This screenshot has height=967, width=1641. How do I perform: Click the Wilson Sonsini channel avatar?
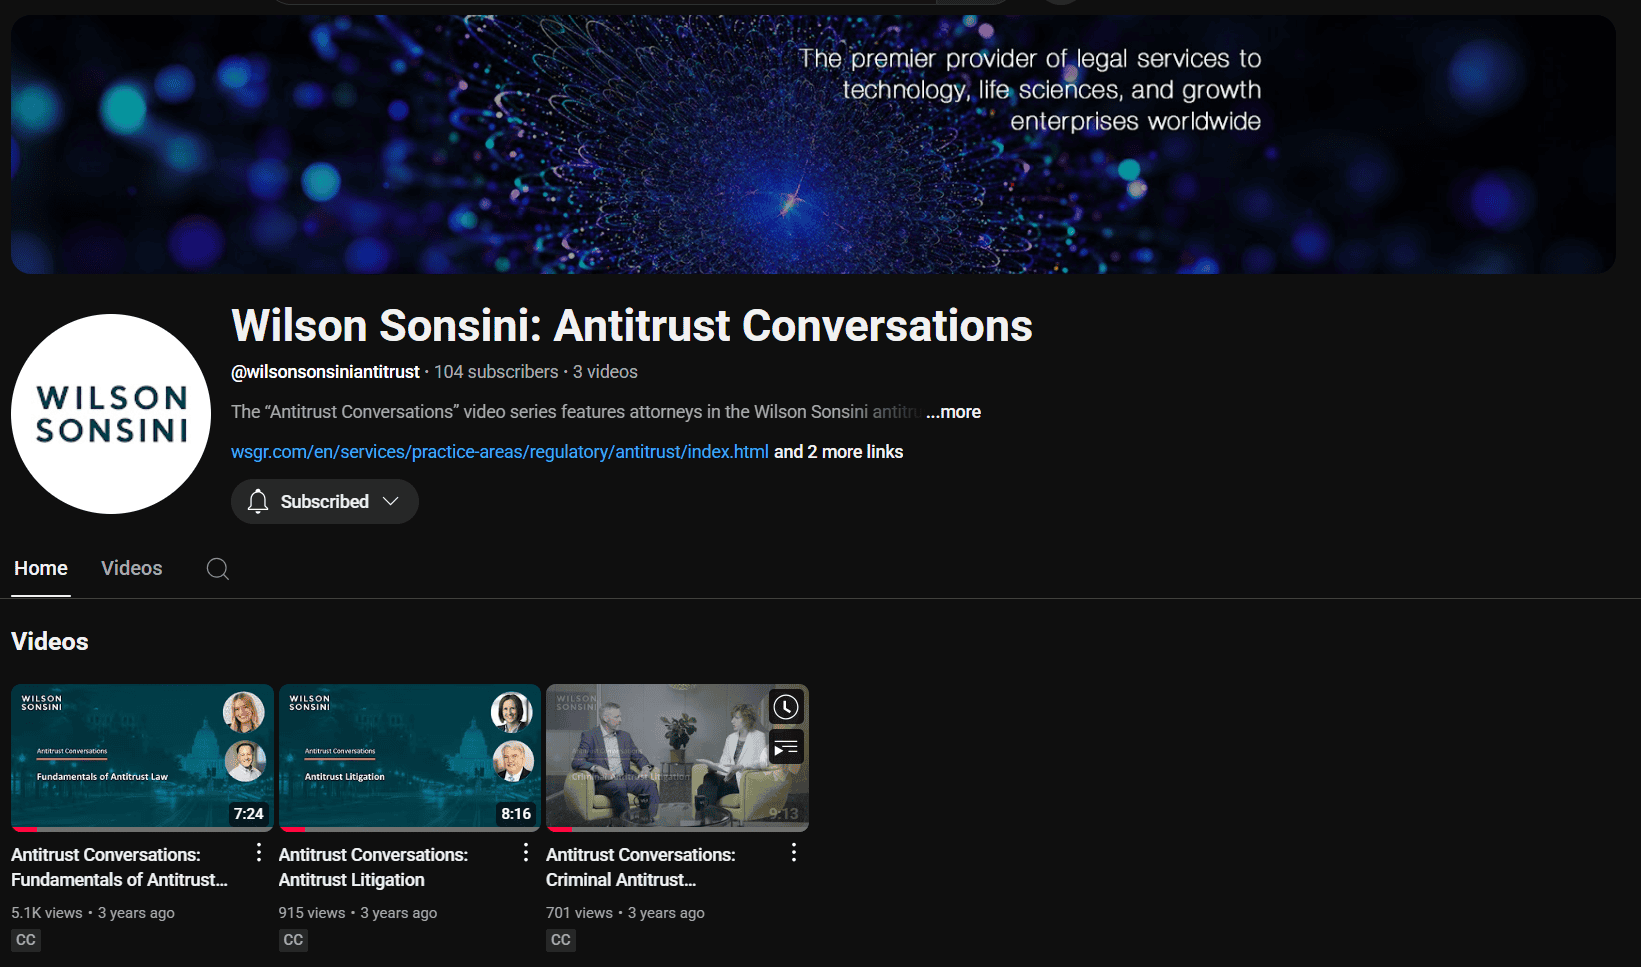[111, 414]
